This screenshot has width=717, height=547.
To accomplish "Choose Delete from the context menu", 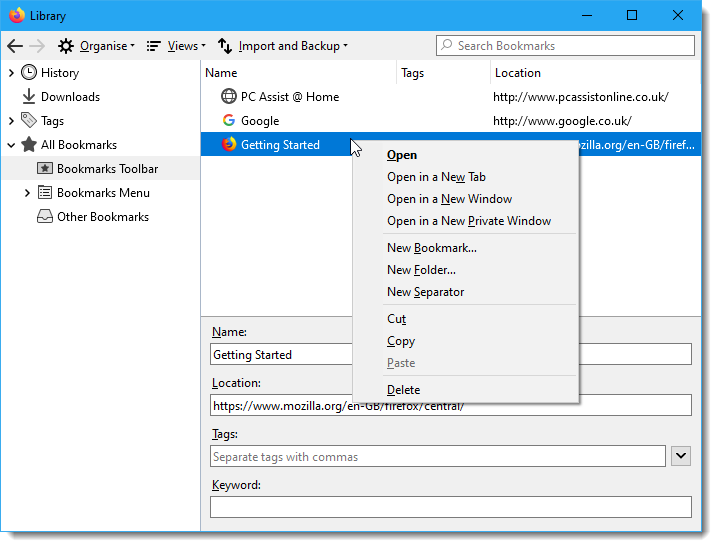I will [x=466, y=390].
